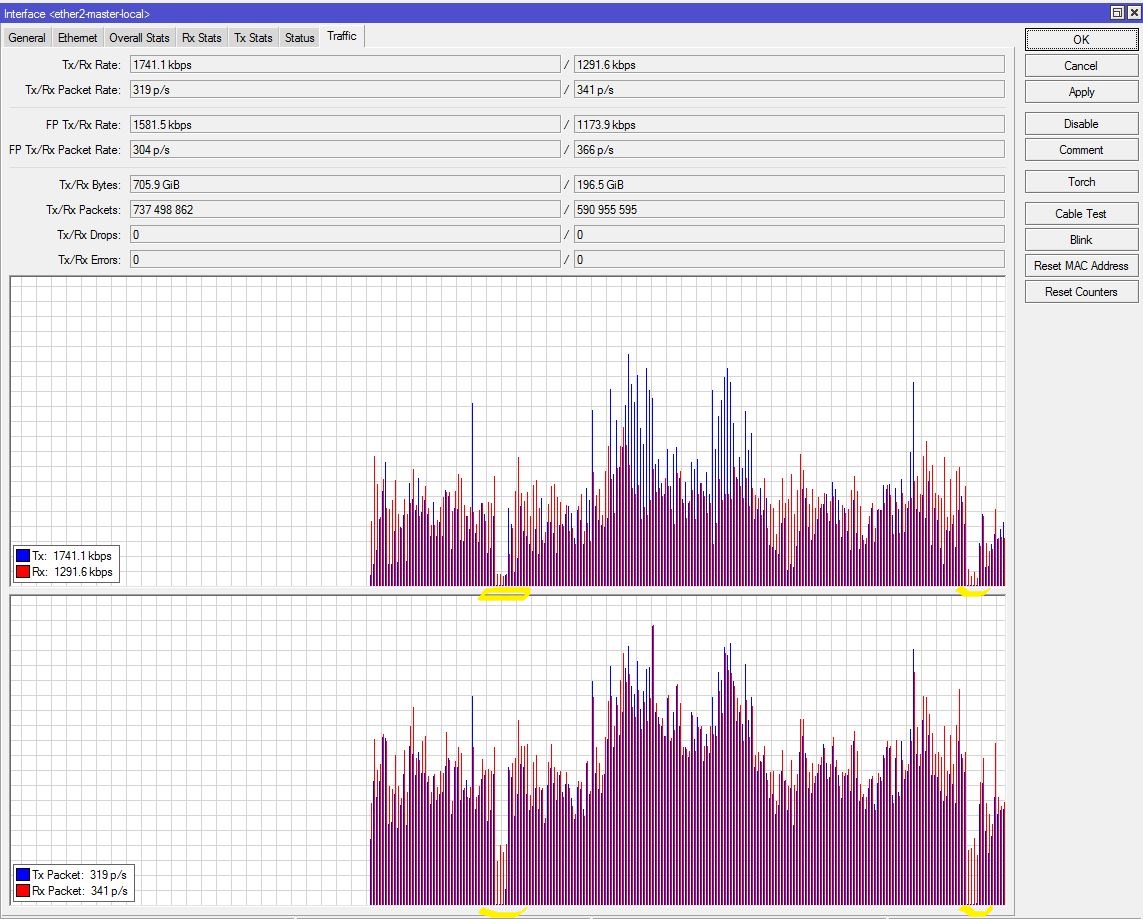Image resolution: width=1143 pixels, height=919 pixels.
Task: Apply the interface settings
Action: point(1081,92)
